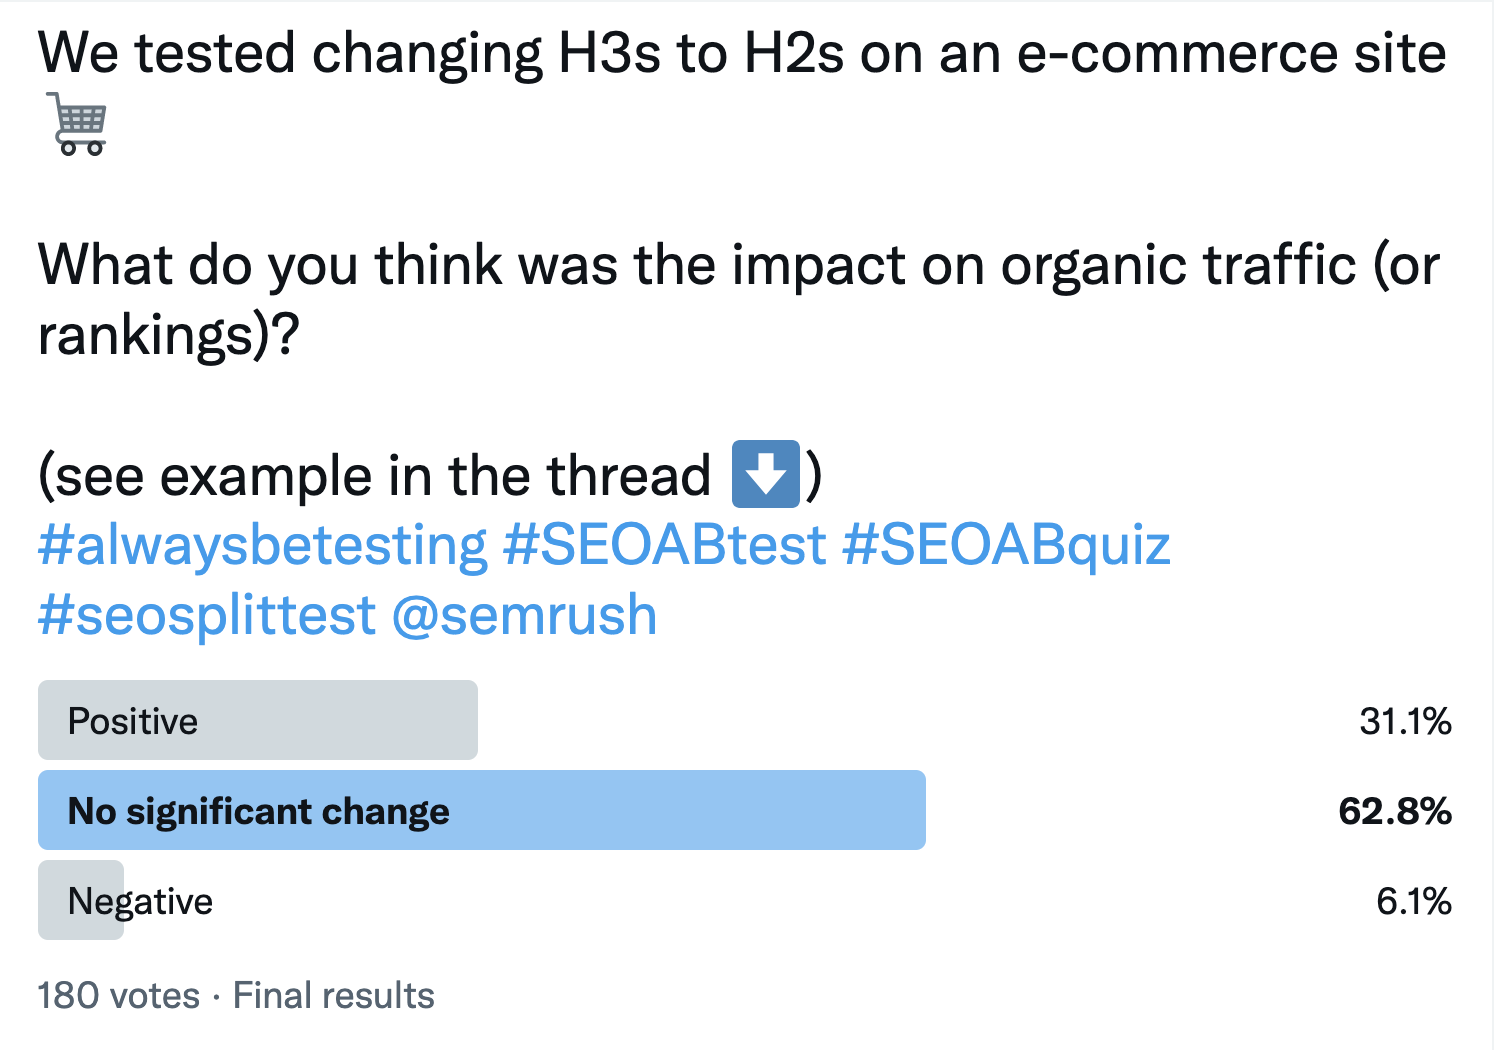Click the shopping cart emoji
This screenshot has height=1050, width=1494.
point(78,124)
